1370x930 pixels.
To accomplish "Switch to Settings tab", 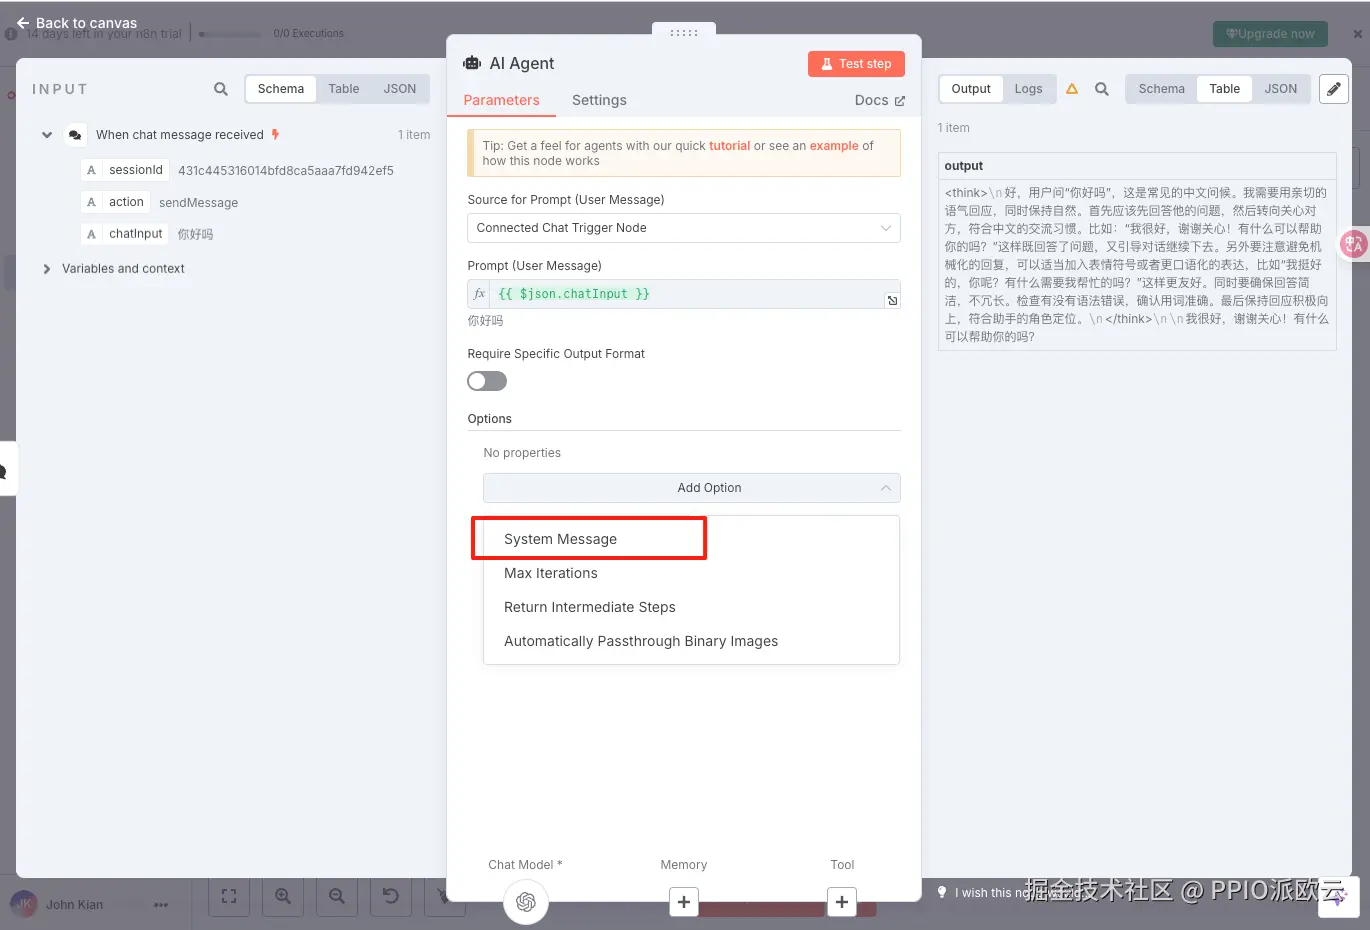I will [599, 100].
